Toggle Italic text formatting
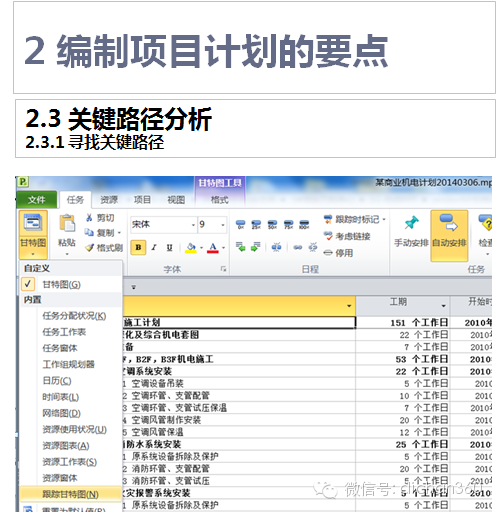The image size is (497, 513). (154, 247)
